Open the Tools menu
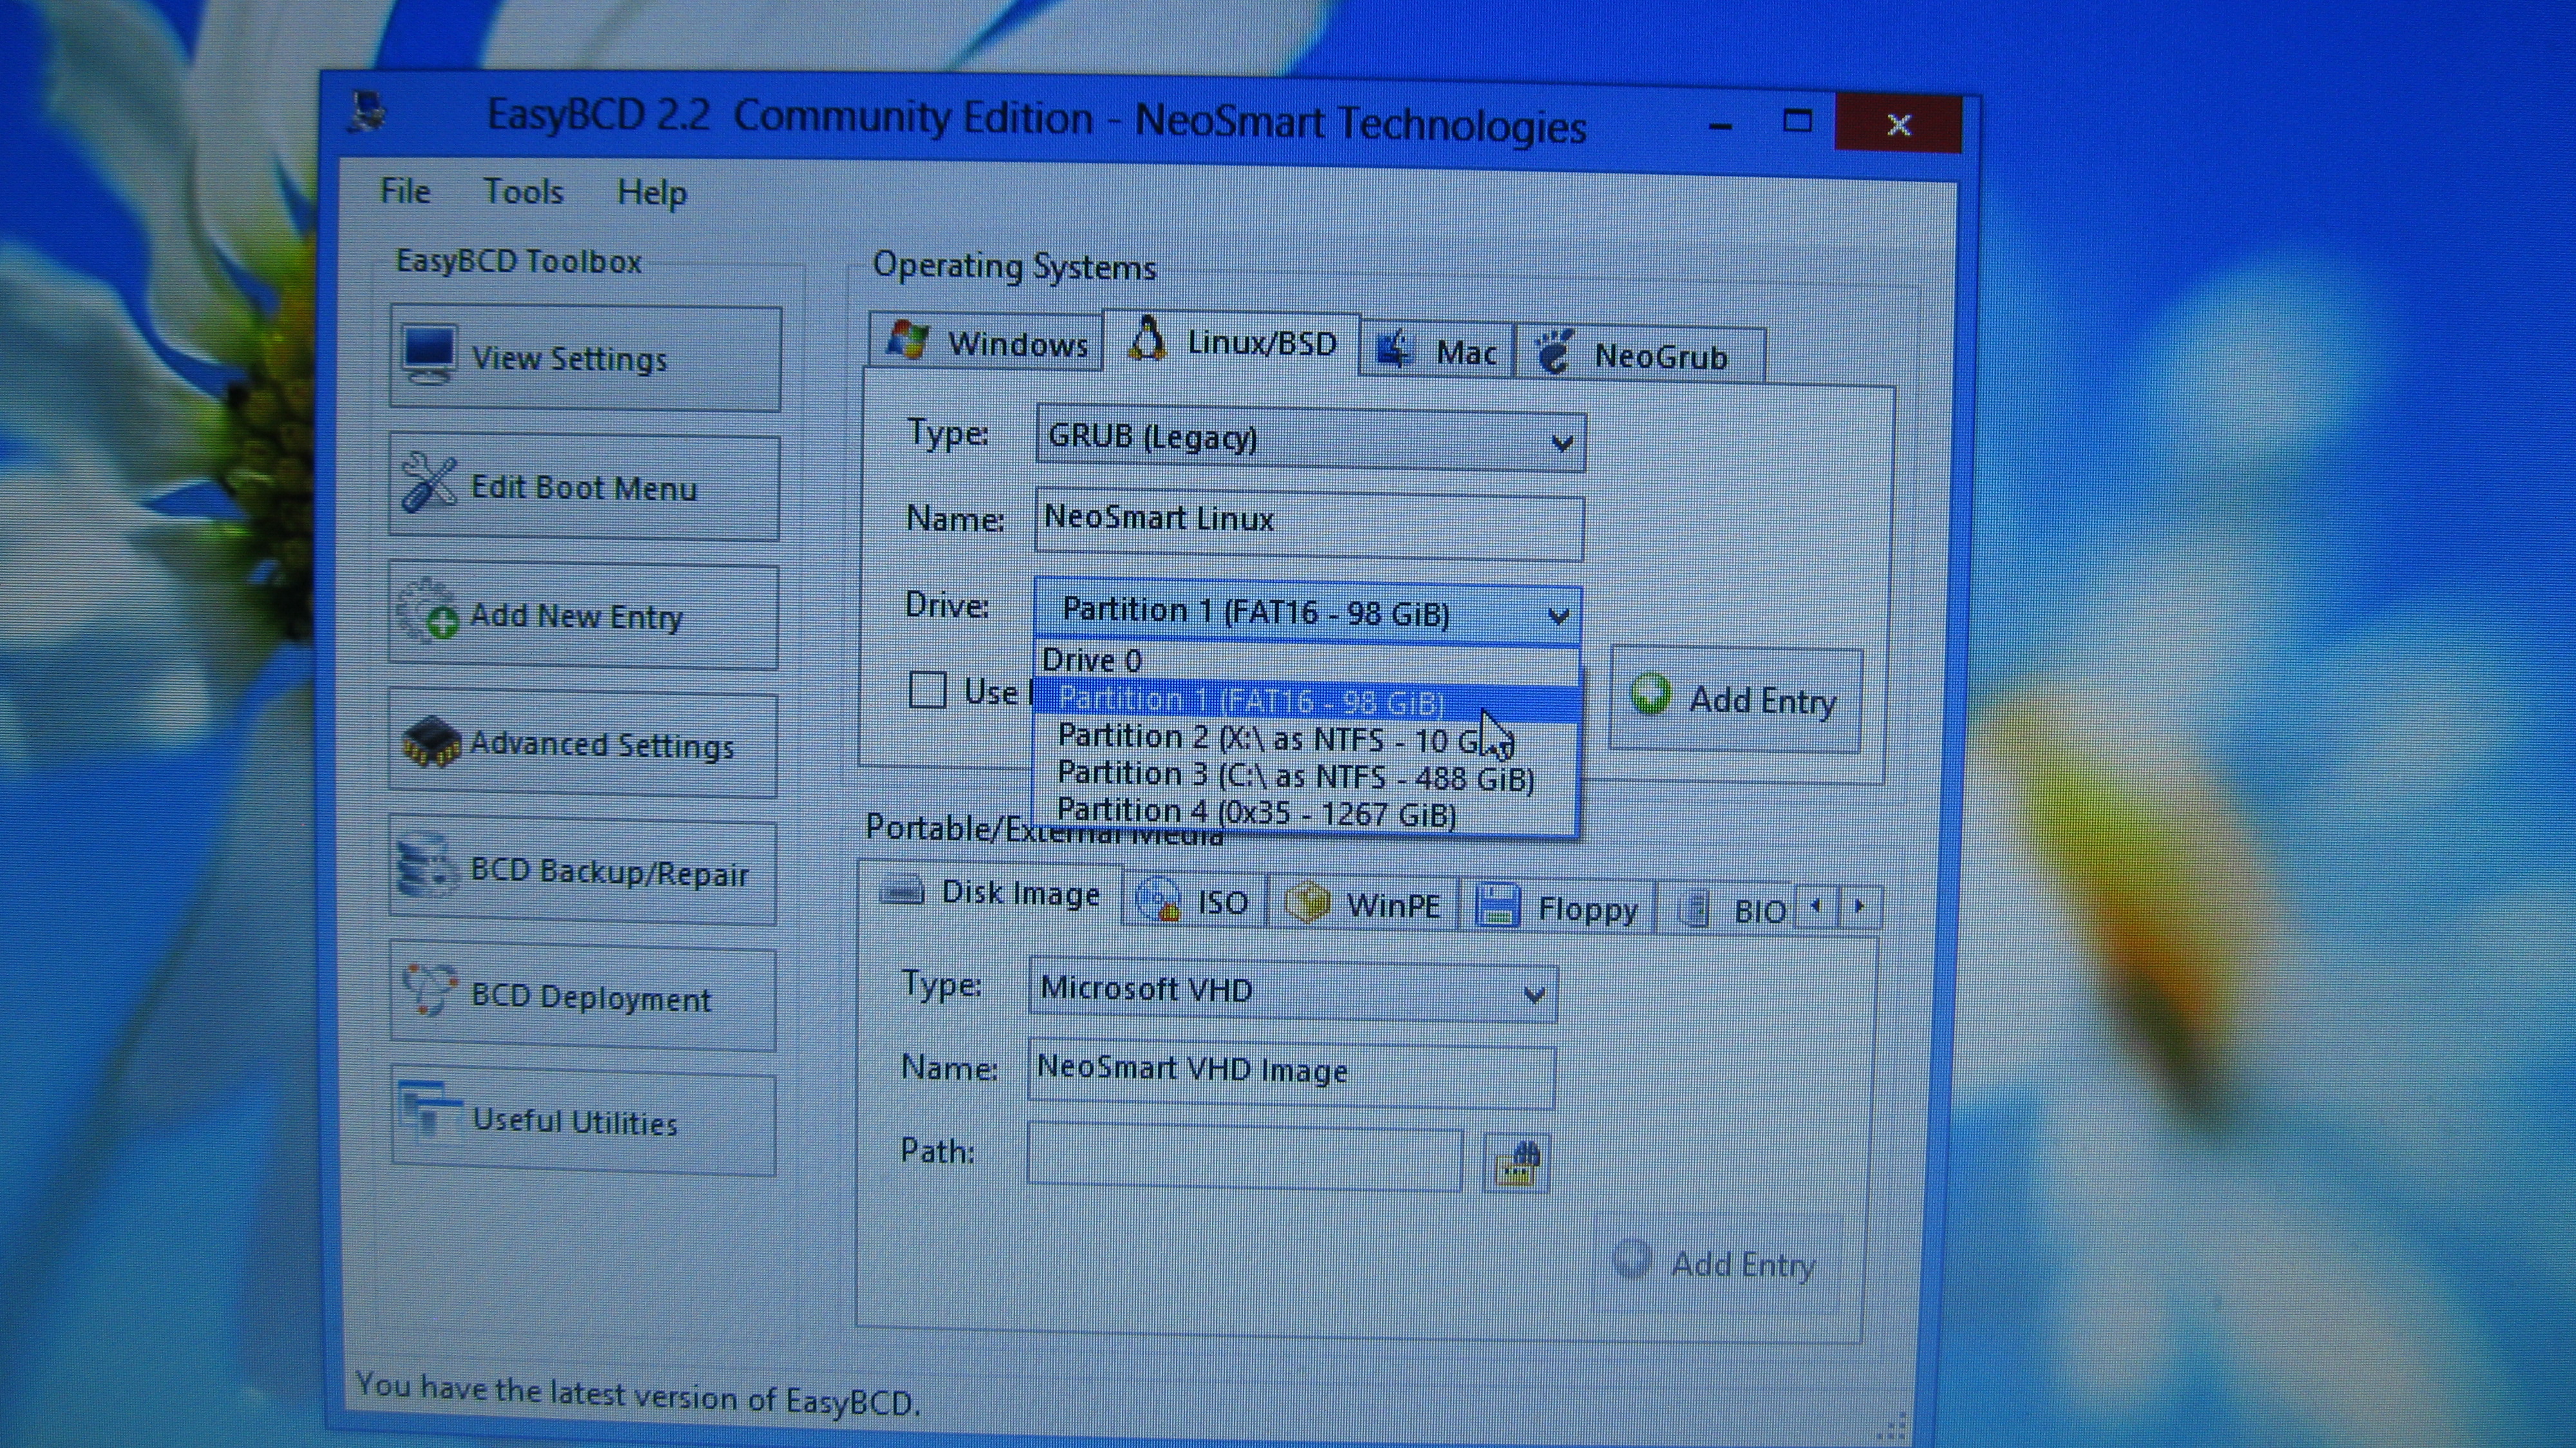This screenshot has height=1448, width=2576. [x=523, y=191]
